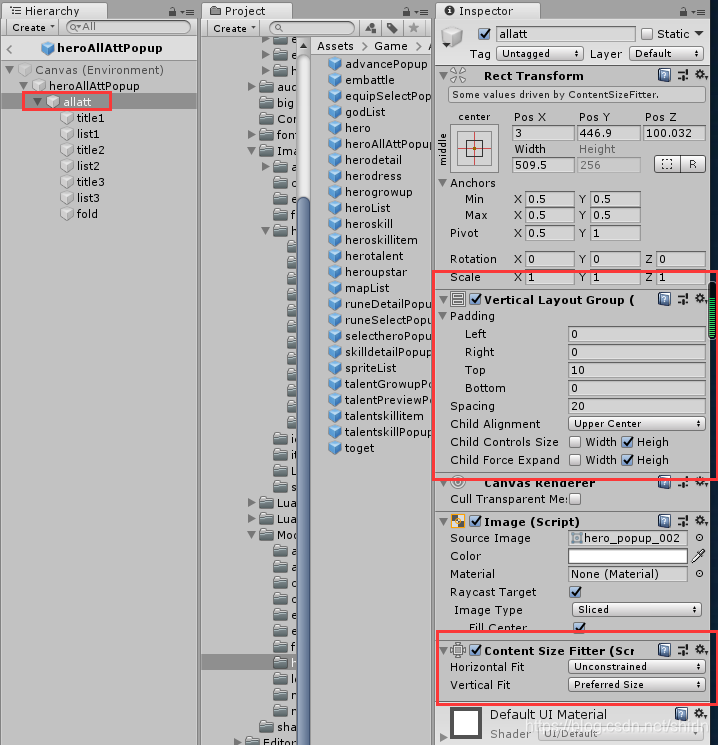Uncheck Child Controls Size Height
The image size is (718, 745).
(x=627, y=442)
